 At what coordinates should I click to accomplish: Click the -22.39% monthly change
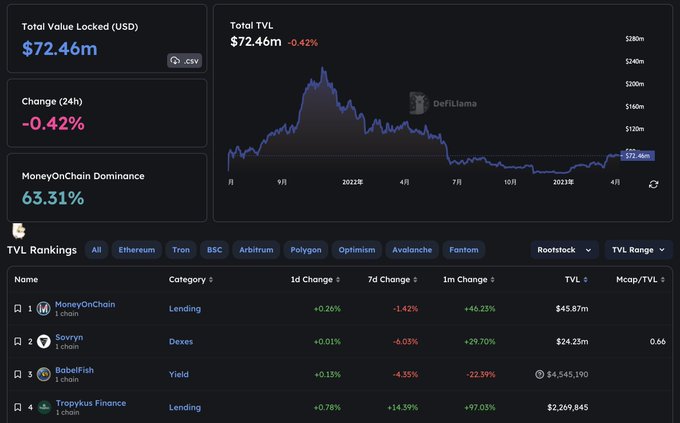pyautogui.click(x=481, y=374)
